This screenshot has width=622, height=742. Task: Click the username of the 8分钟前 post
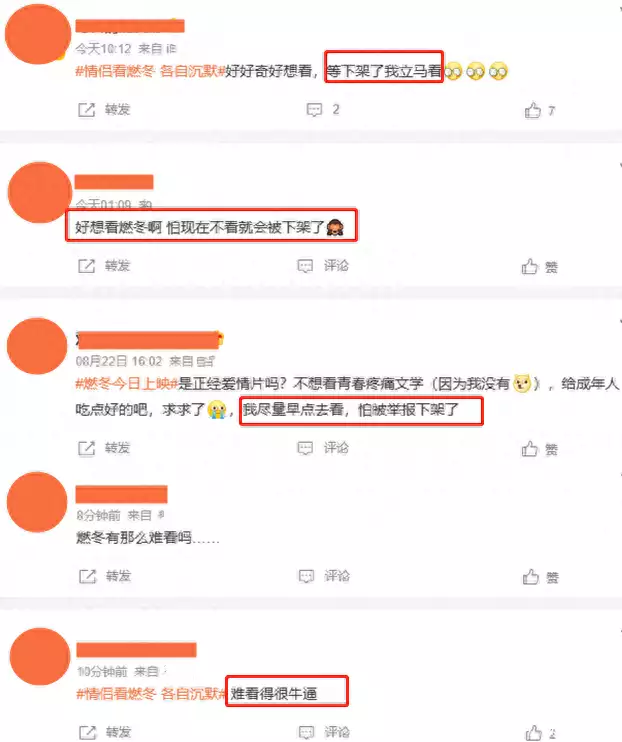(x=122, y=495)
